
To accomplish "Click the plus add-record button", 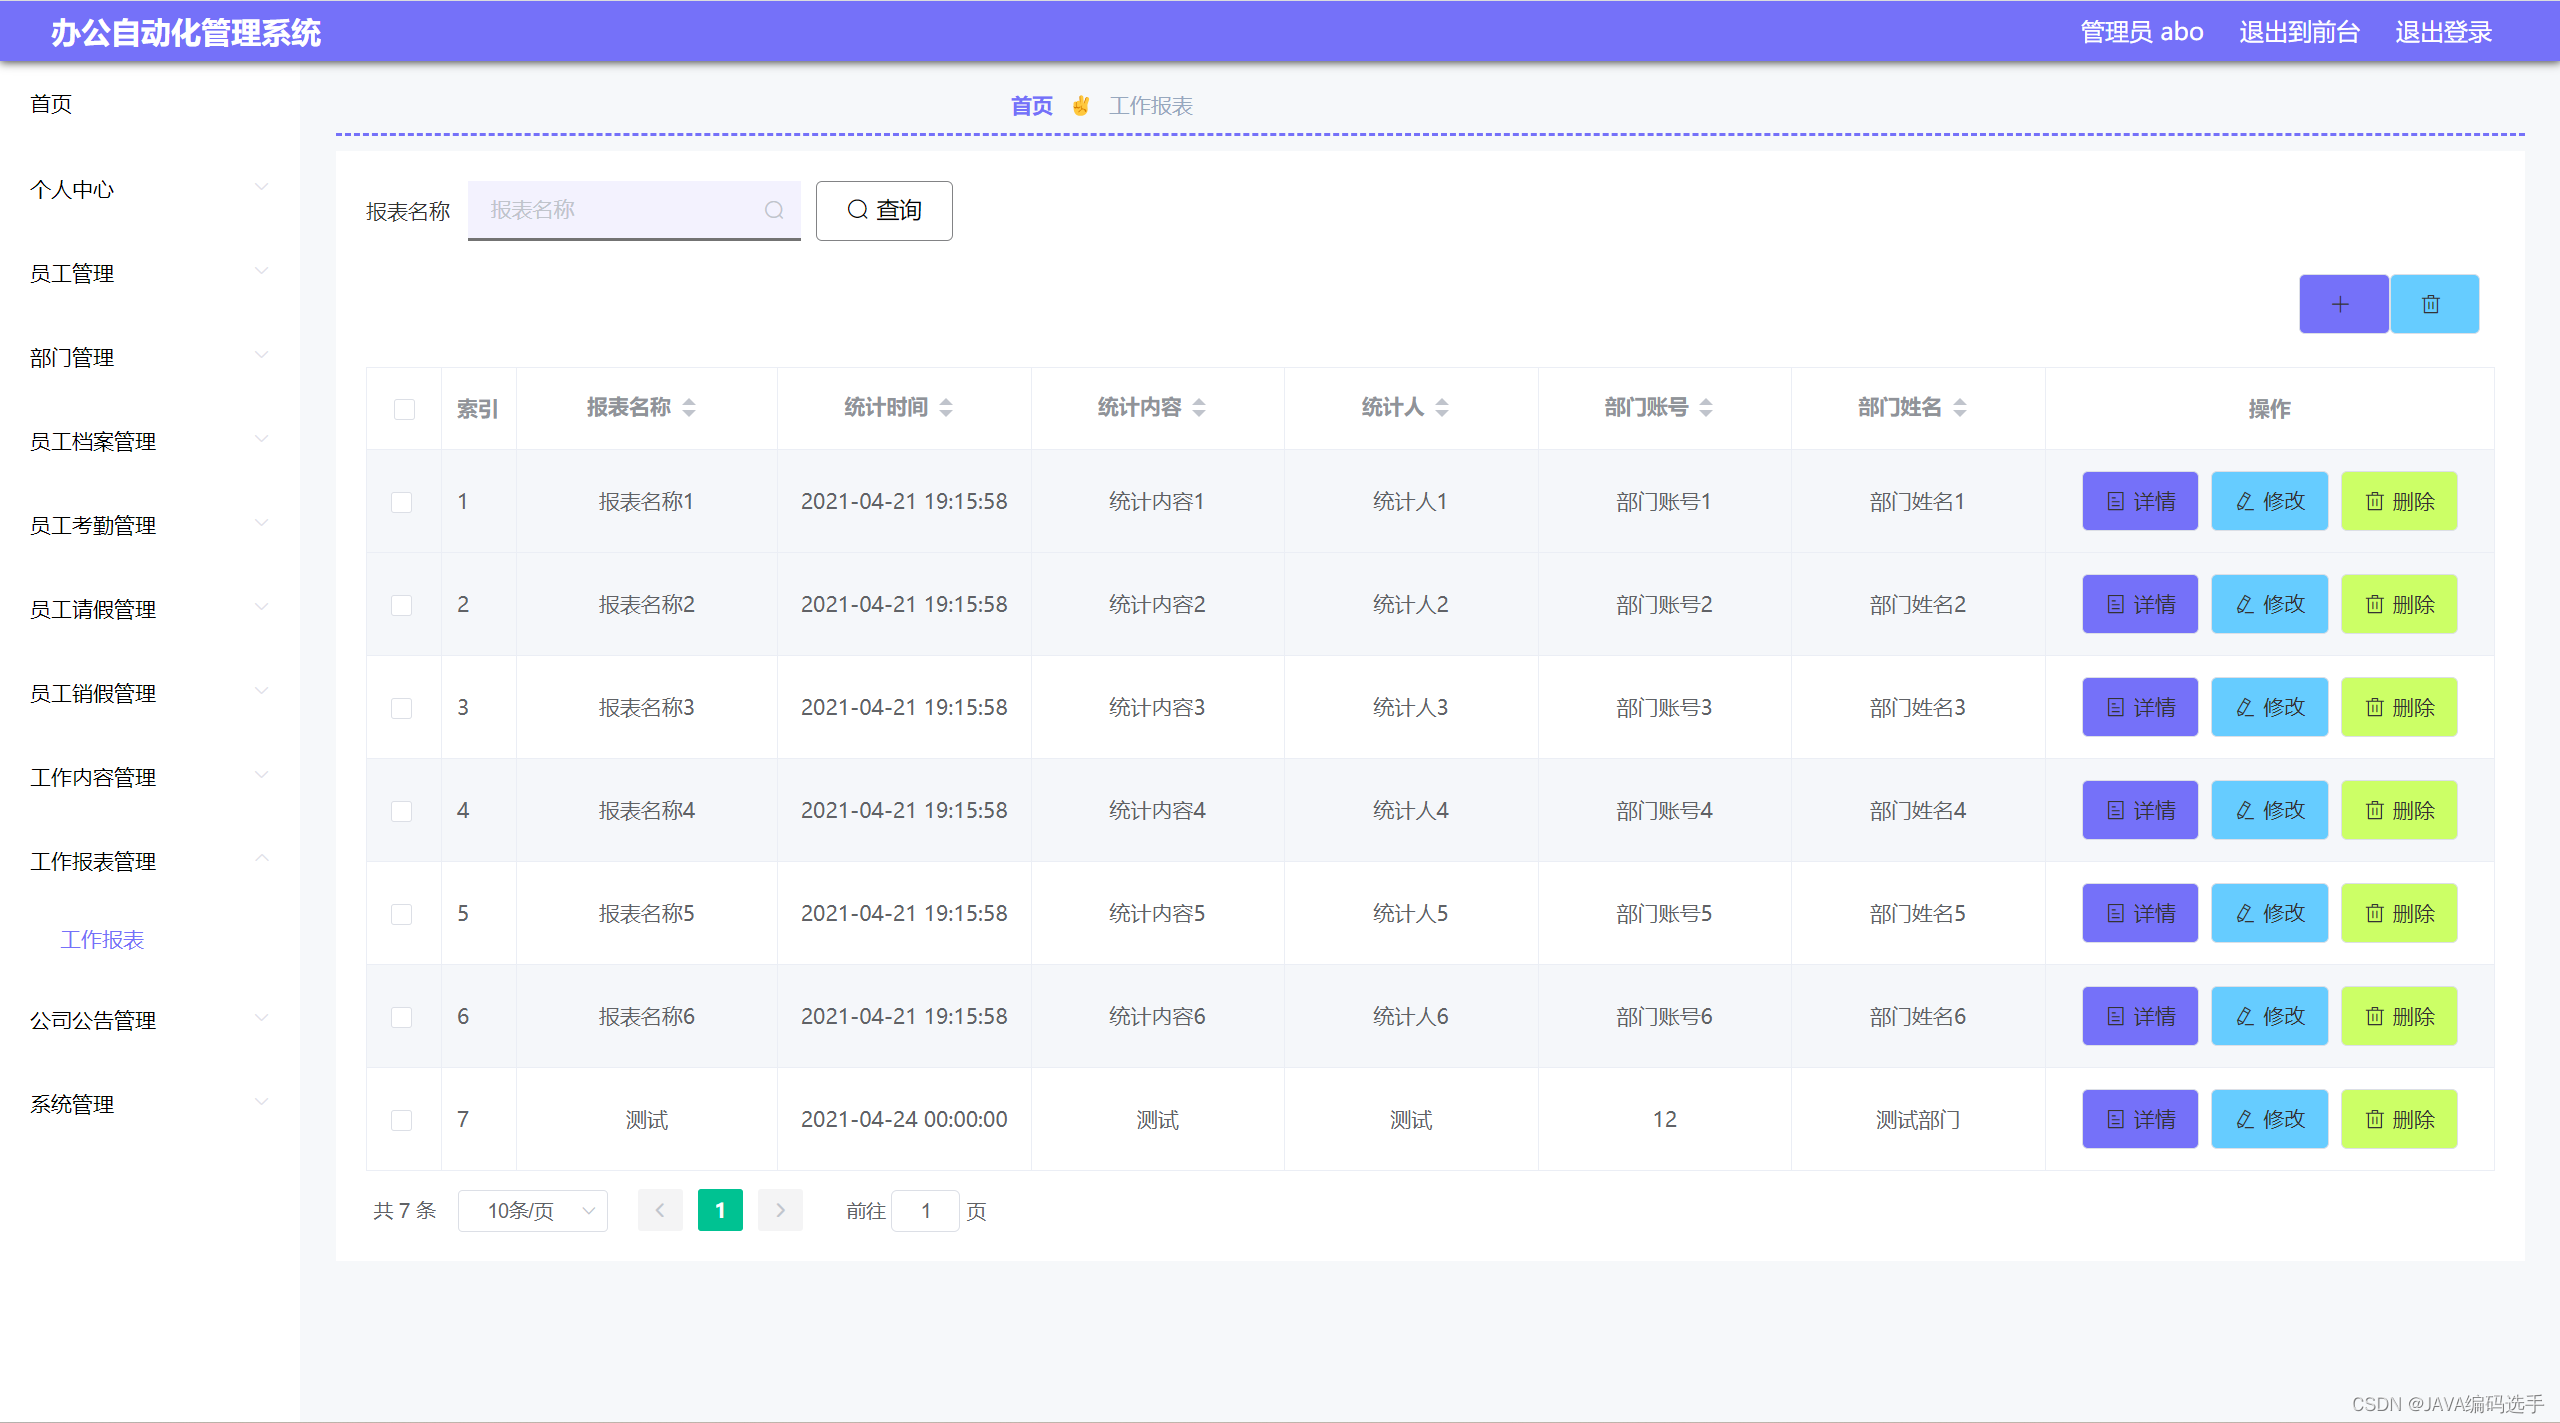I will click(x=2343, y=304).
